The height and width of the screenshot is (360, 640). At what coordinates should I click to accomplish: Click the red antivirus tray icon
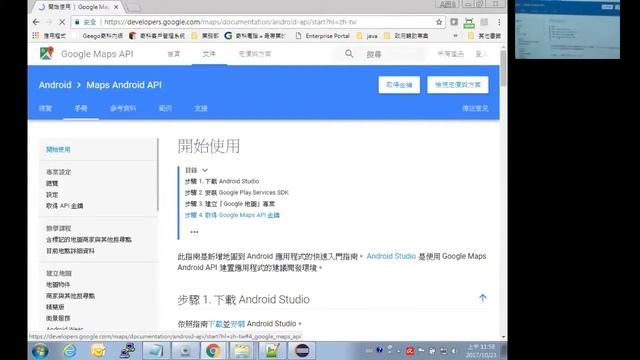pos(410,351)
